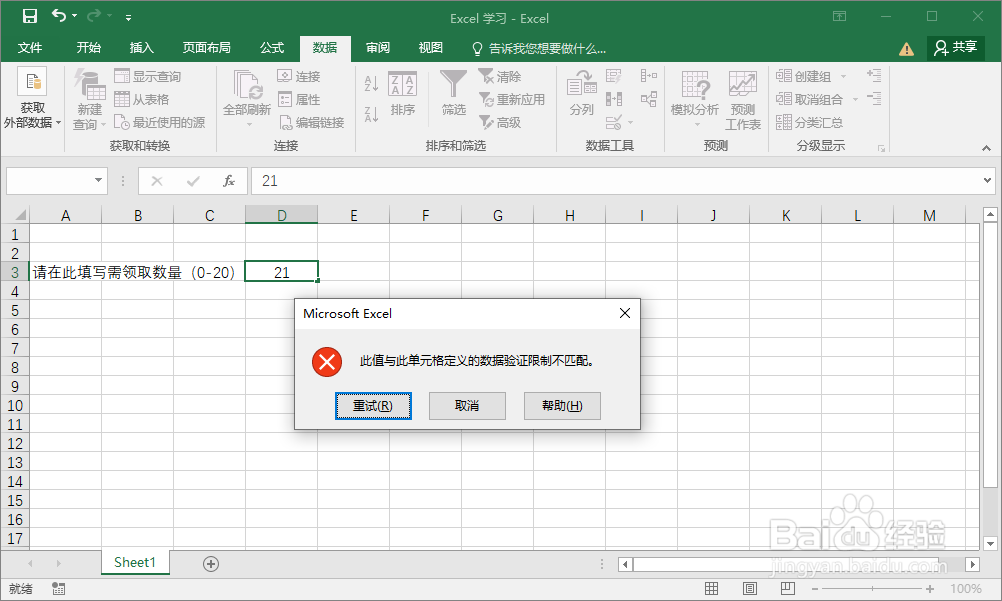Viewport: 1002px width, 601px height.
Task: Click the 取消 button in dialog
Action: [x=467, y=406]
